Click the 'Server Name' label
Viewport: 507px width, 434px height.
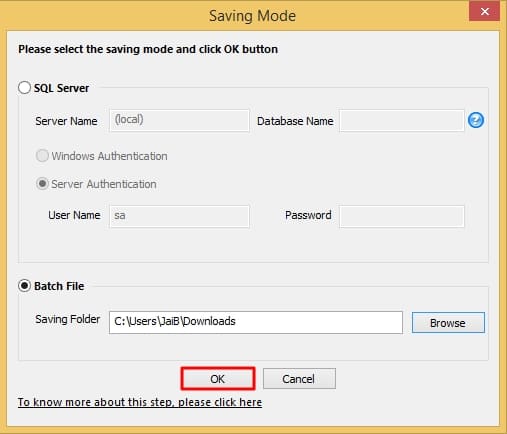[66, 121]
